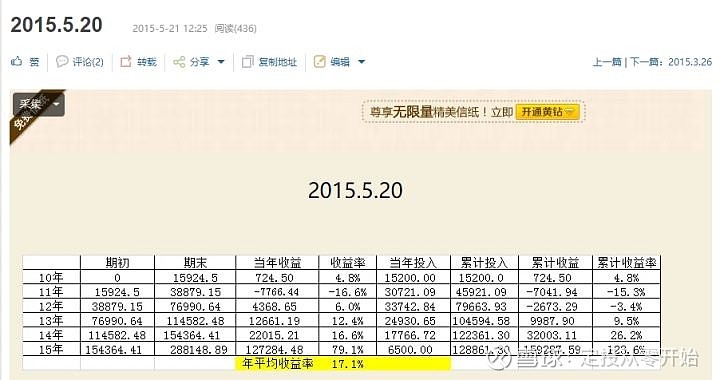Click 复制地址 copy address link
720x380 pixels.
(278, 61)
